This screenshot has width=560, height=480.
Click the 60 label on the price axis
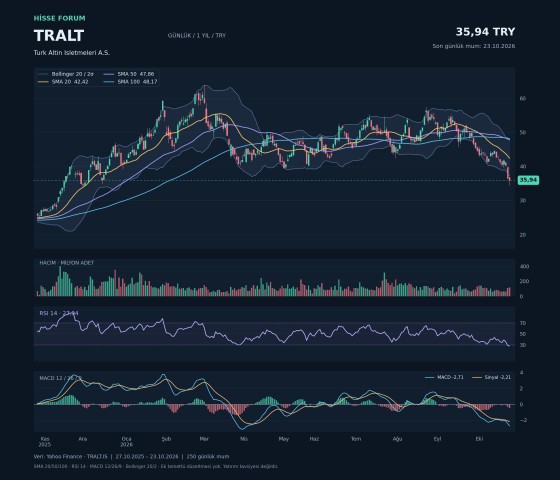click(x=522, y=98)
